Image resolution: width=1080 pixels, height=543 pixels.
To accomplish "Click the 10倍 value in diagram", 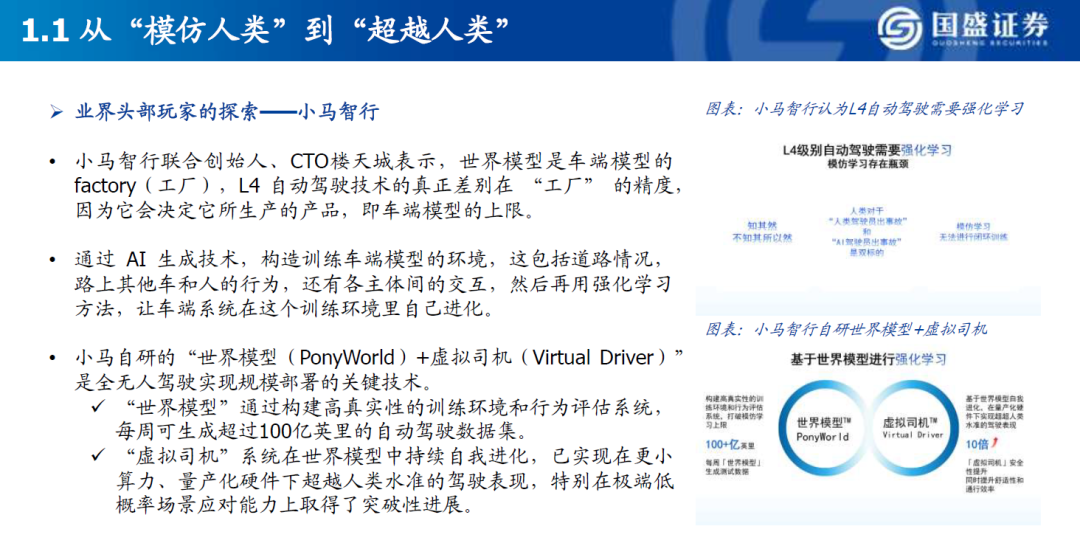I will tap(977, 445).
